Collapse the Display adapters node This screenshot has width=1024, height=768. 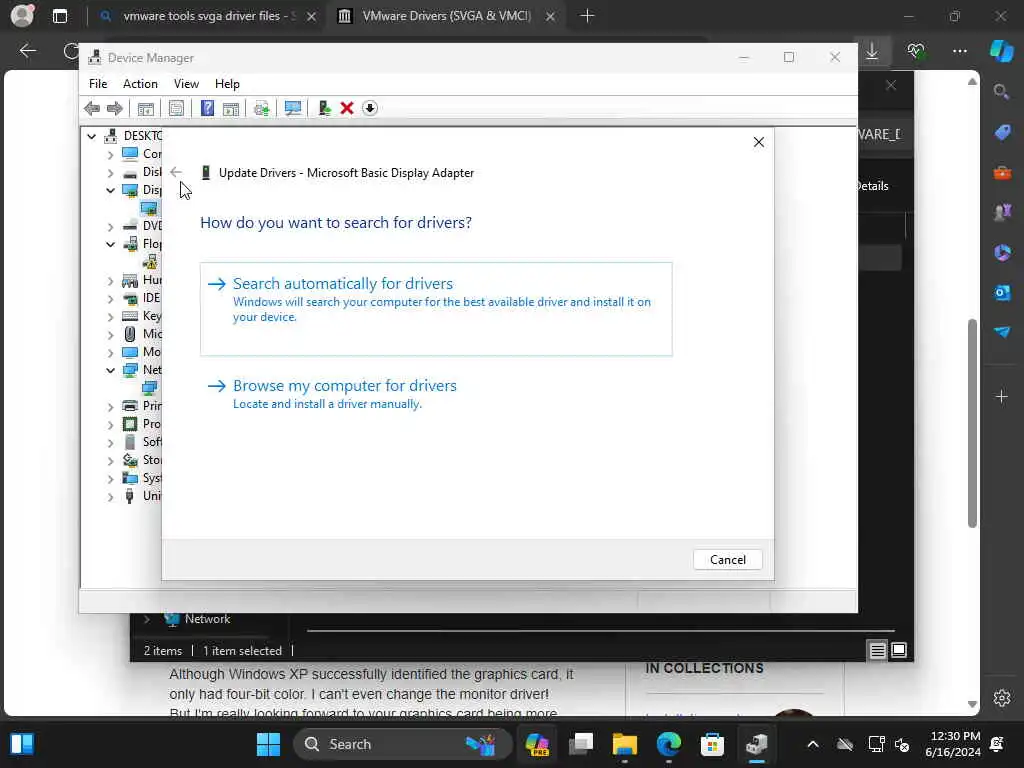click(110, 190)
